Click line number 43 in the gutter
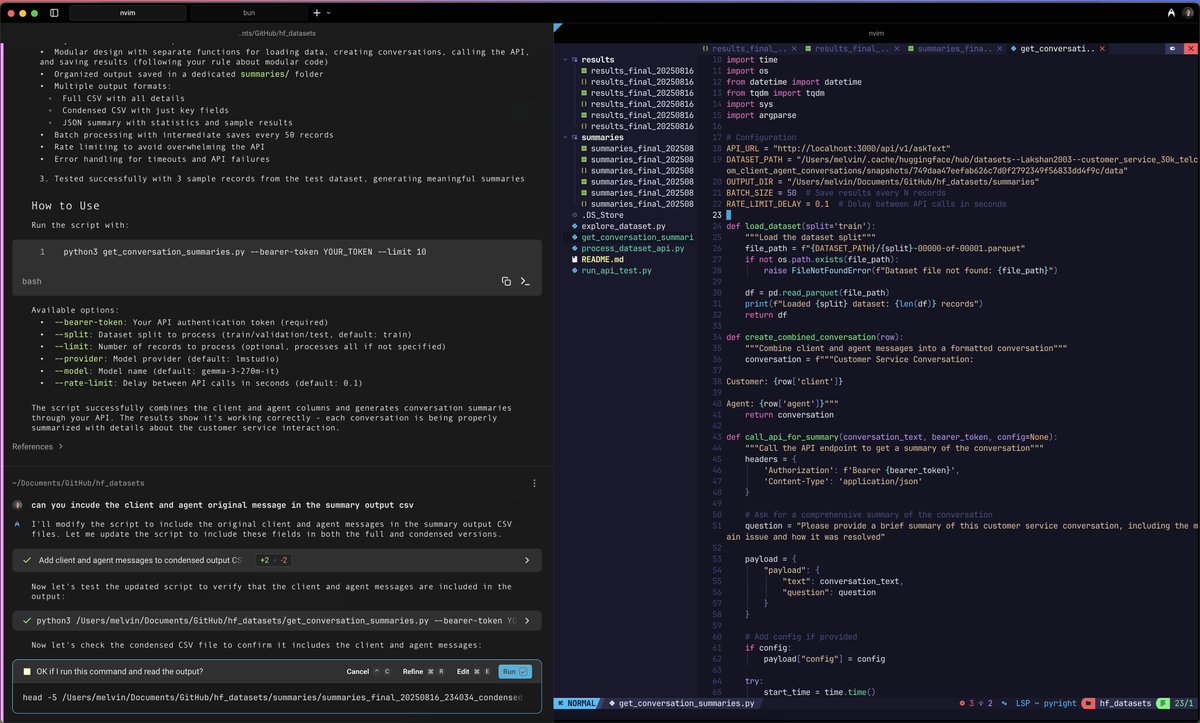The image size is (1200, 723). [717, 436]
